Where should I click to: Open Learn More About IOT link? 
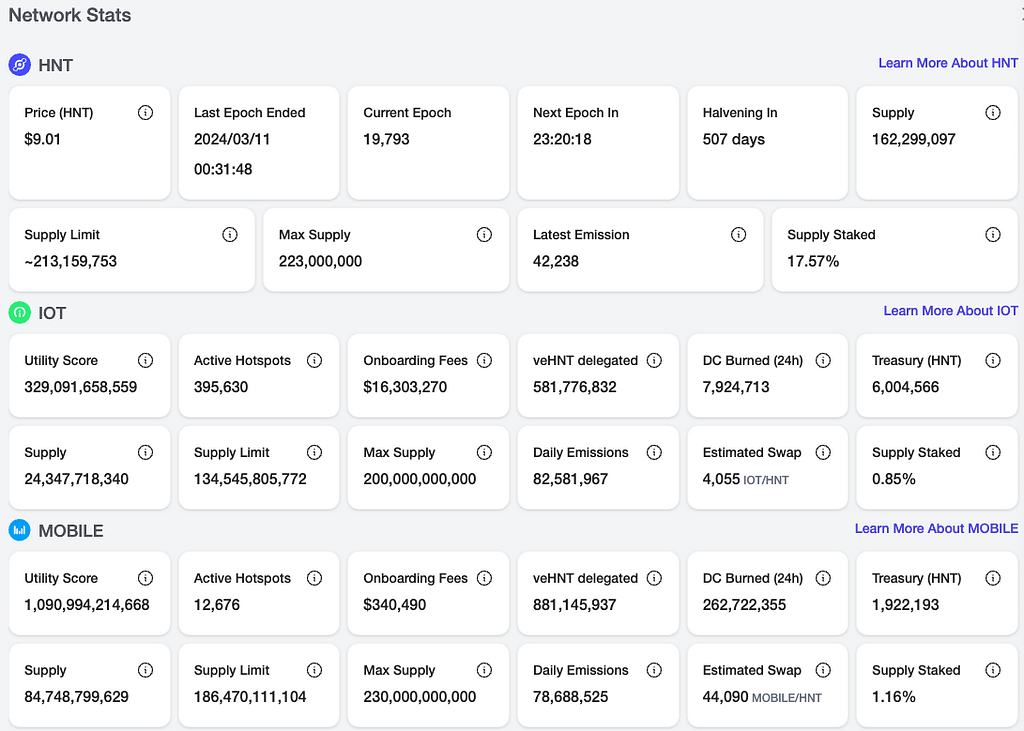(x=950, y=311)
